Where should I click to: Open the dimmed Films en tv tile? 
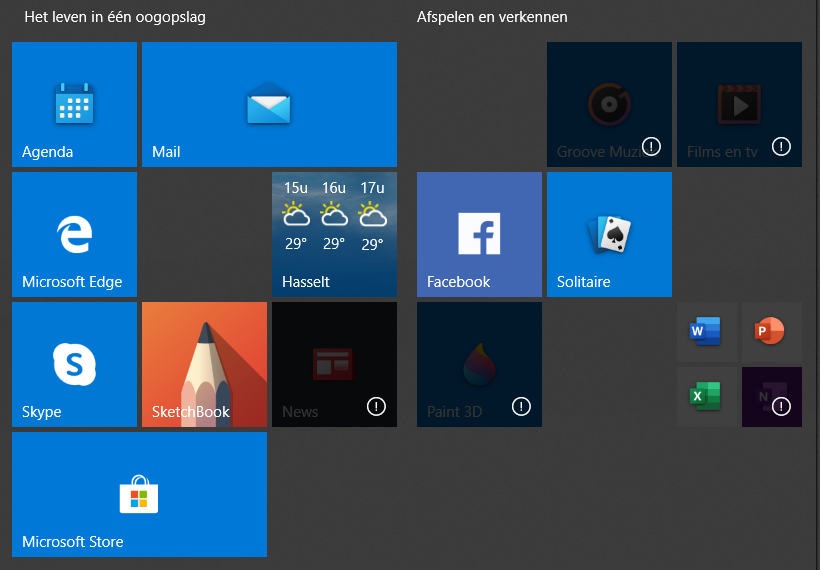point(739,104)
